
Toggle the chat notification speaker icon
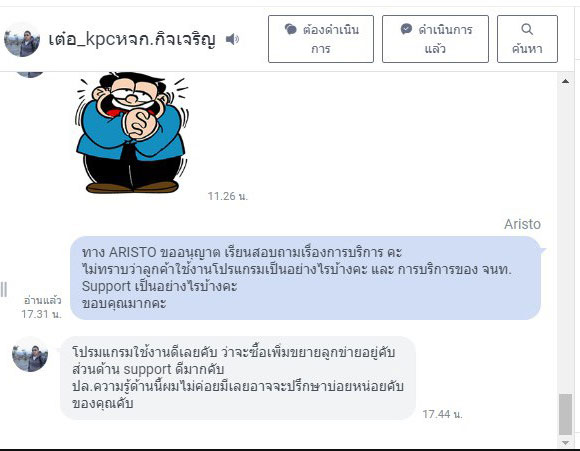tap(232, 39)
